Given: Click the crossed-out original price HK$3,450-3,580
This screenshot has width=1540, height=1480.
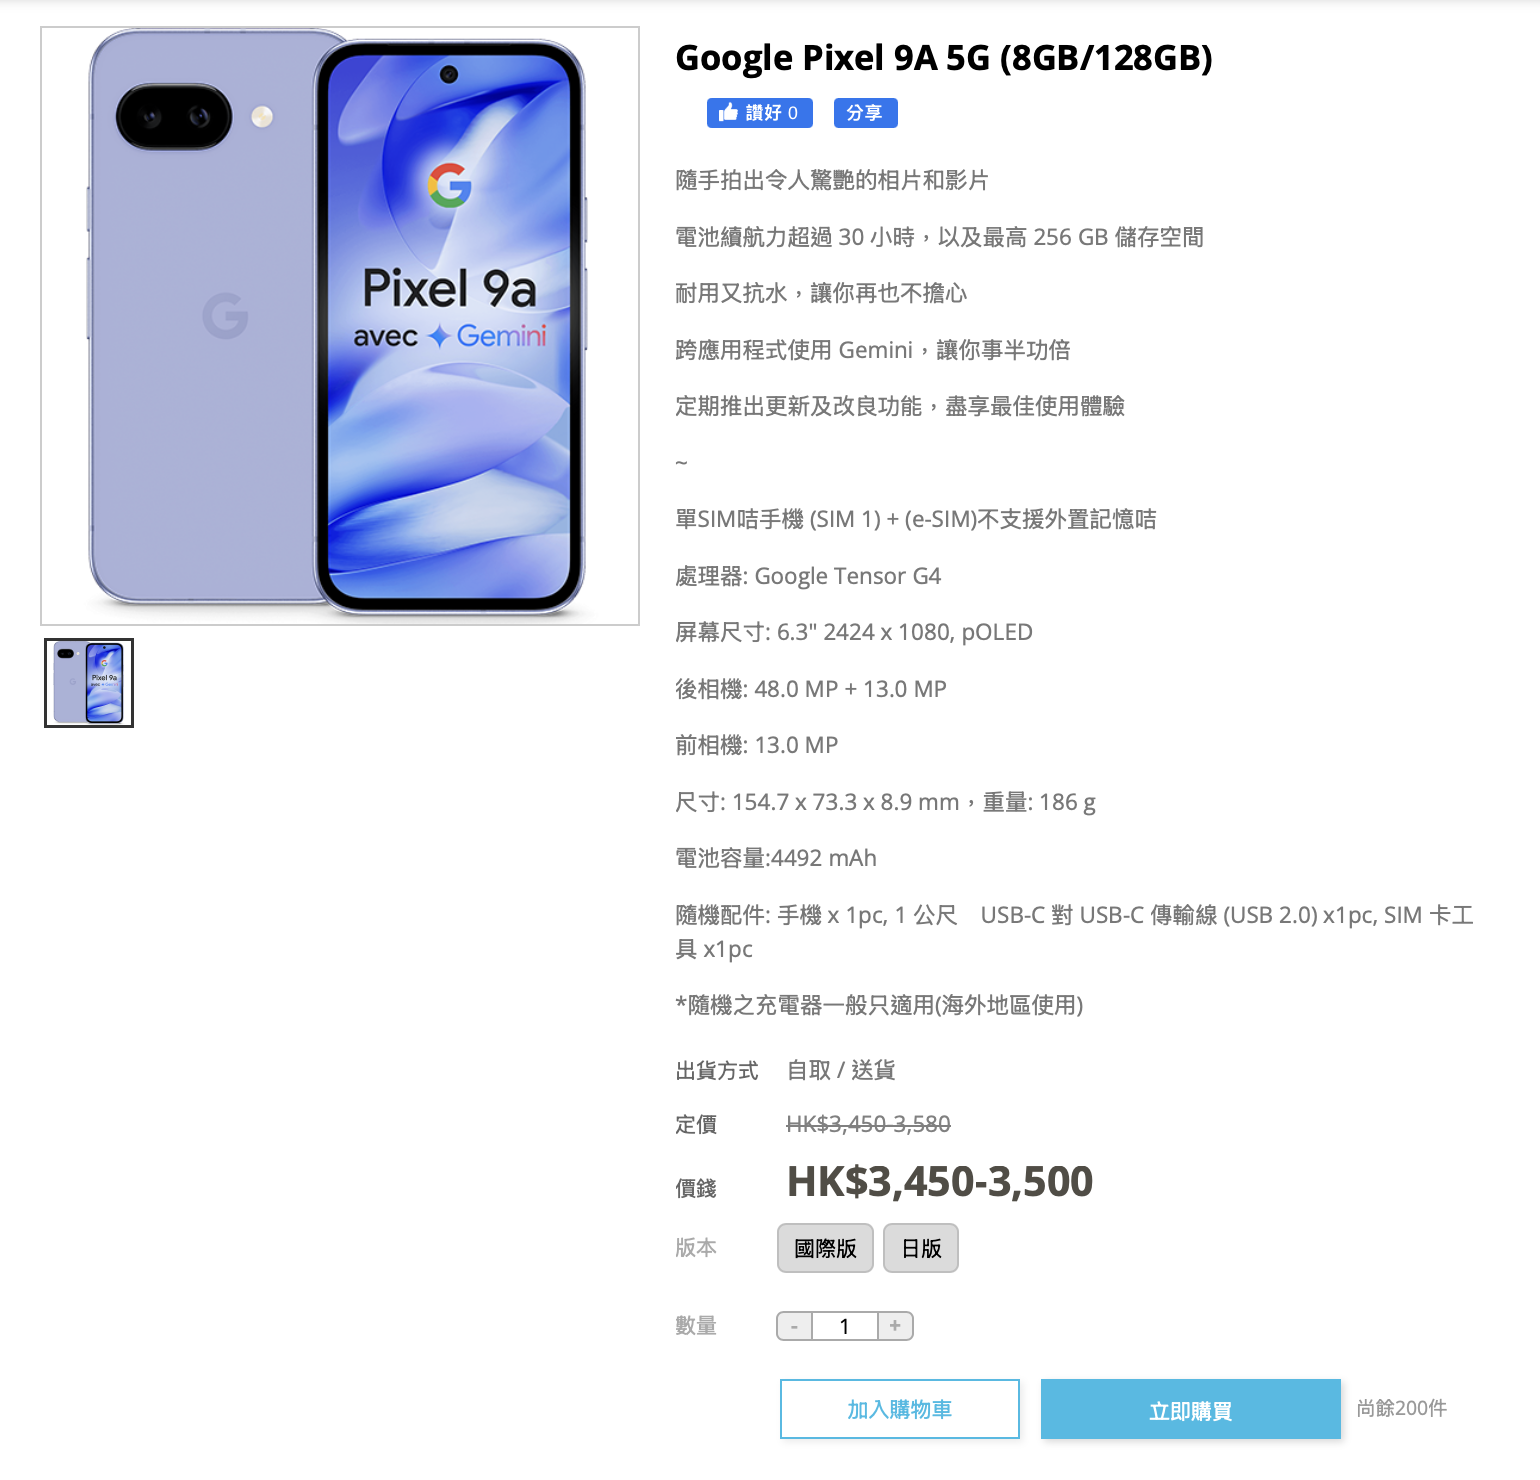Looking at the screenshot, I should coord(868,1124).
